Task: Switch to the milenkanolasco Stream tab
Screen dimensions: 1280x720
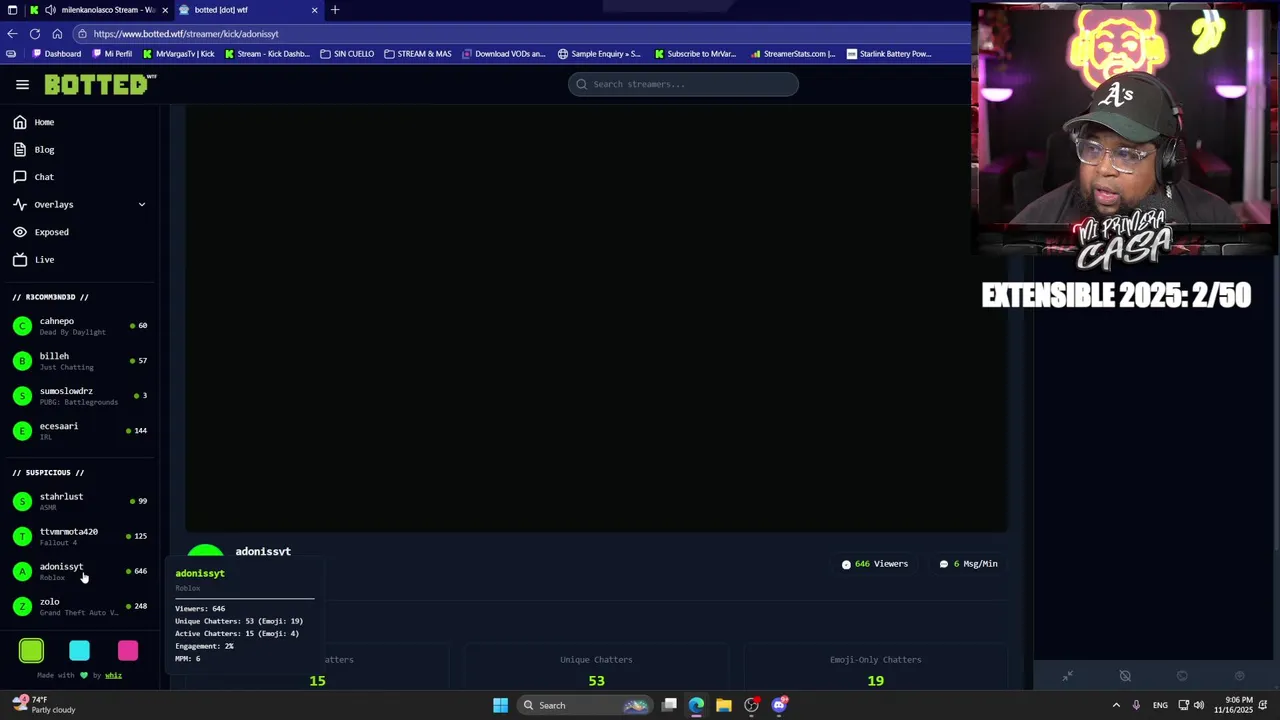Action: click(x=100, y=10)
